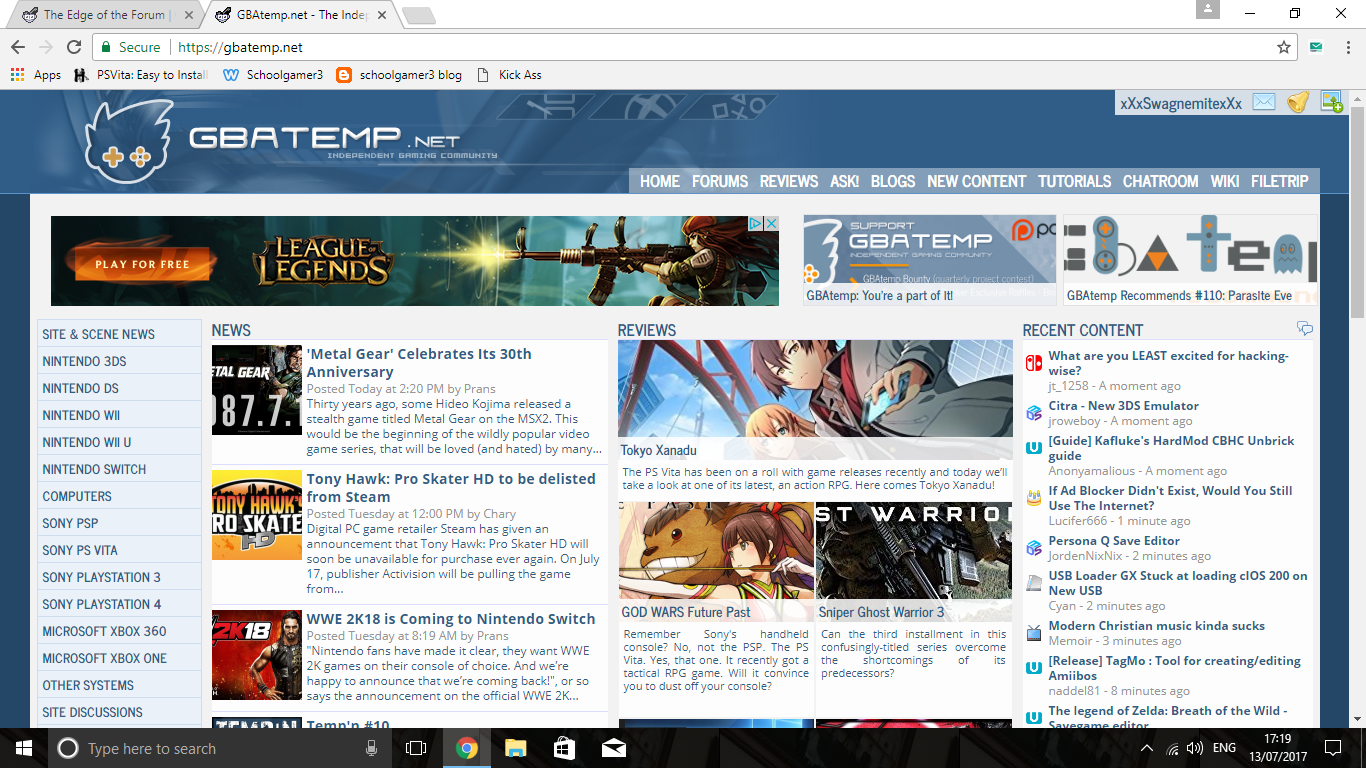
Task: Open the BLOGS navigation item
Action: pyautogui.click(x=893, y=181)
